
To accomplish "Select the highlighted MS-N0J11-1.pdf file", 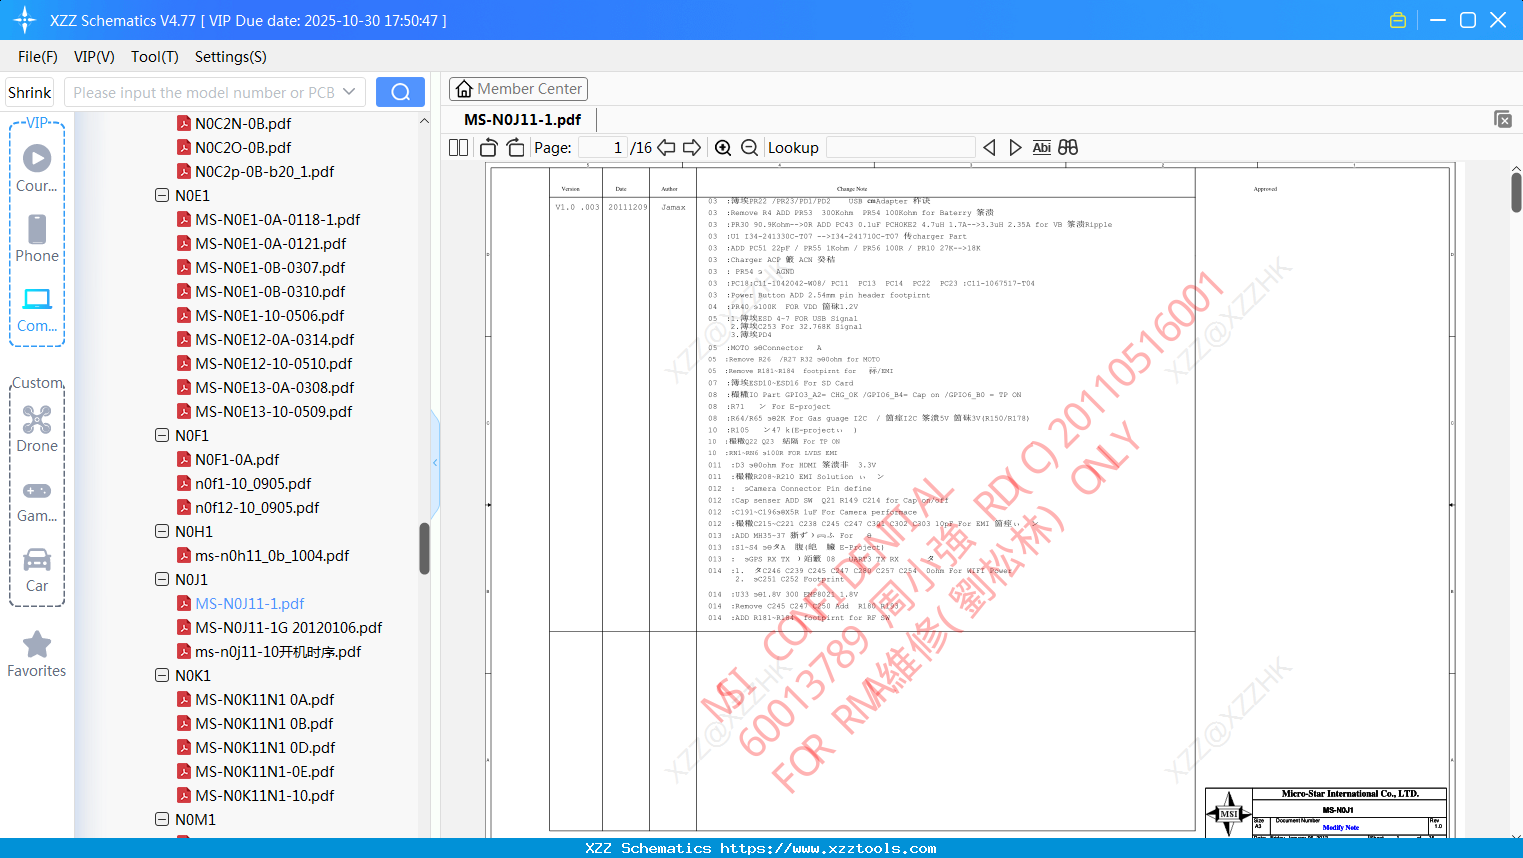I will 250,604.
